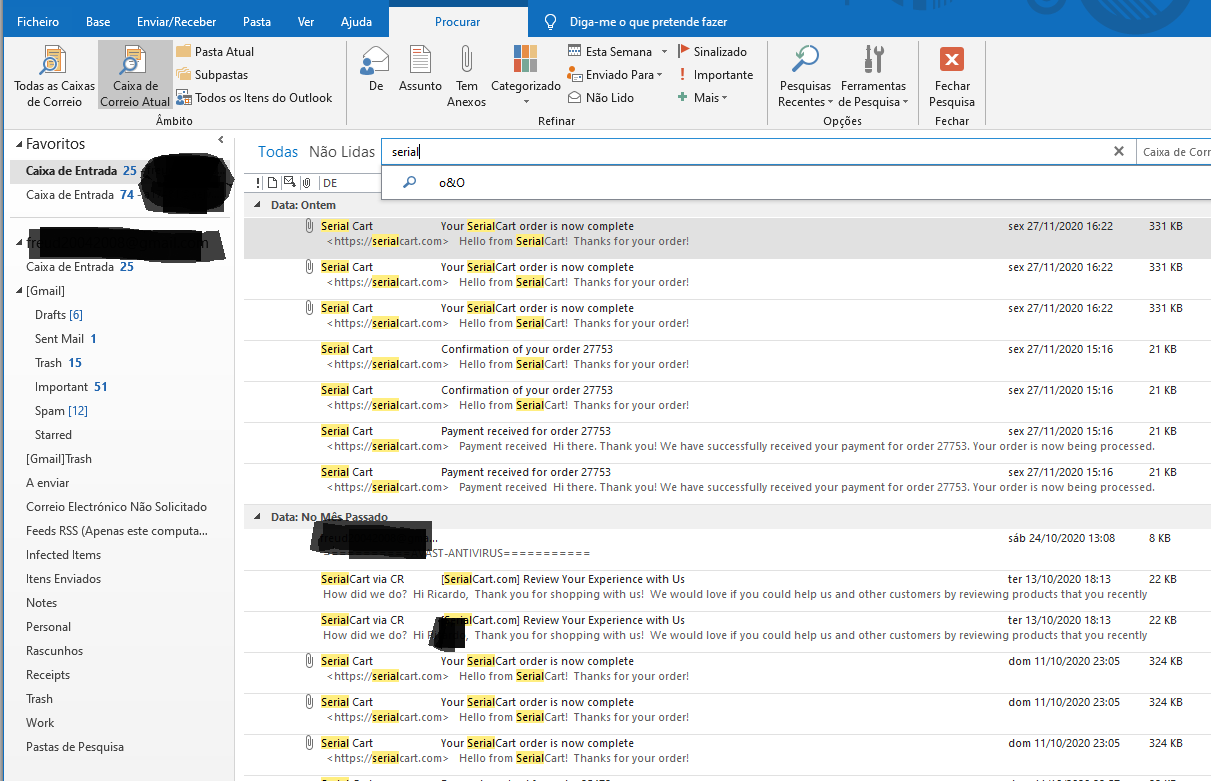Image resolution: width=1211 pixels, height=781 pixels.
Task: Filter by Sinalizado flag
Action: pos(712,51)
